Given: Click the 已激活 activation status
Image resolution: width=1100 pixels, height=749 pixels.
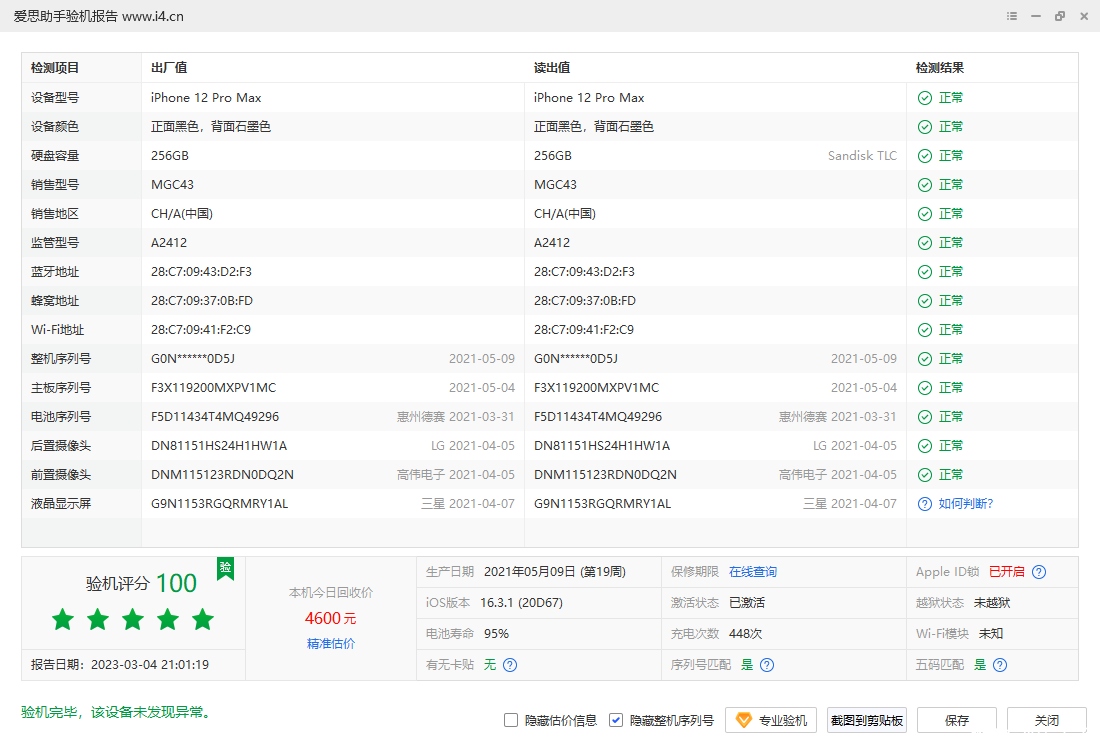Looking at the screenshot, I should (747, 603).
